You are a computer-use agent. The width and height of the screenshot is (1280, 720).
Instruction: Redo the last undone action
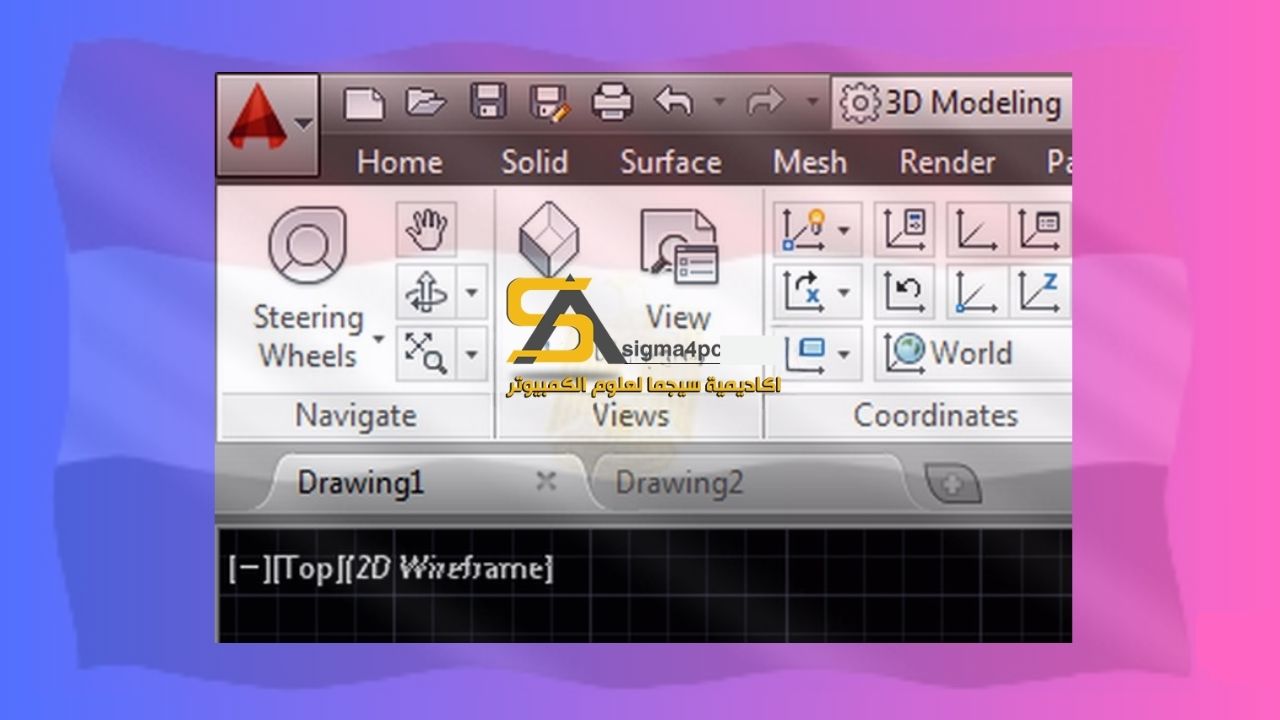(x=766, y=101)
